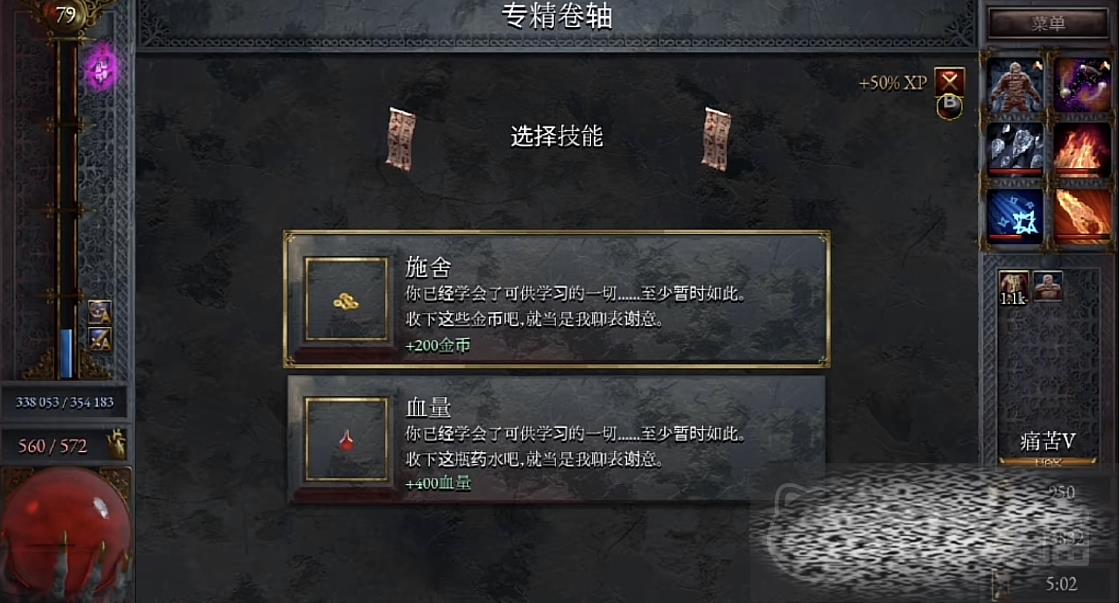Click the 痛苦V difficulty label
This screenshot has height=603, width=1119.
coord(1047,442)
